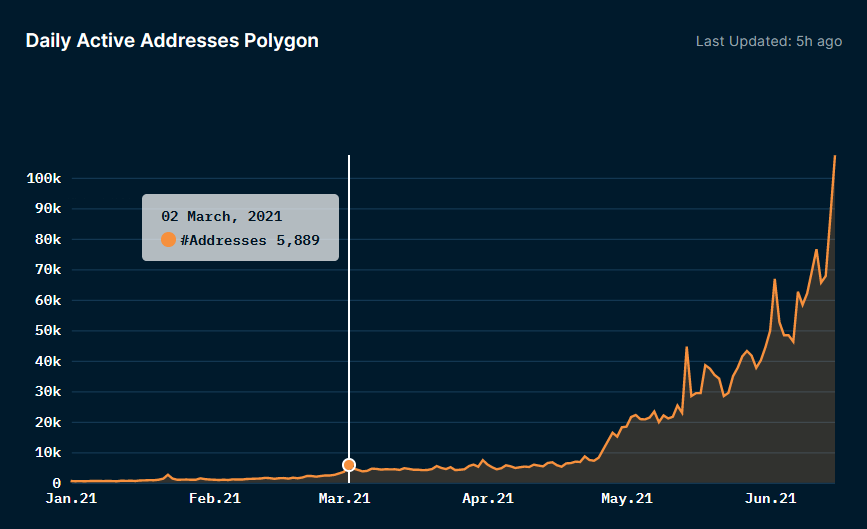The width and height of the screenshot is (867, 529).
Task: Select the Feb.21 x-axis label
Action: [x=215, y=498]
